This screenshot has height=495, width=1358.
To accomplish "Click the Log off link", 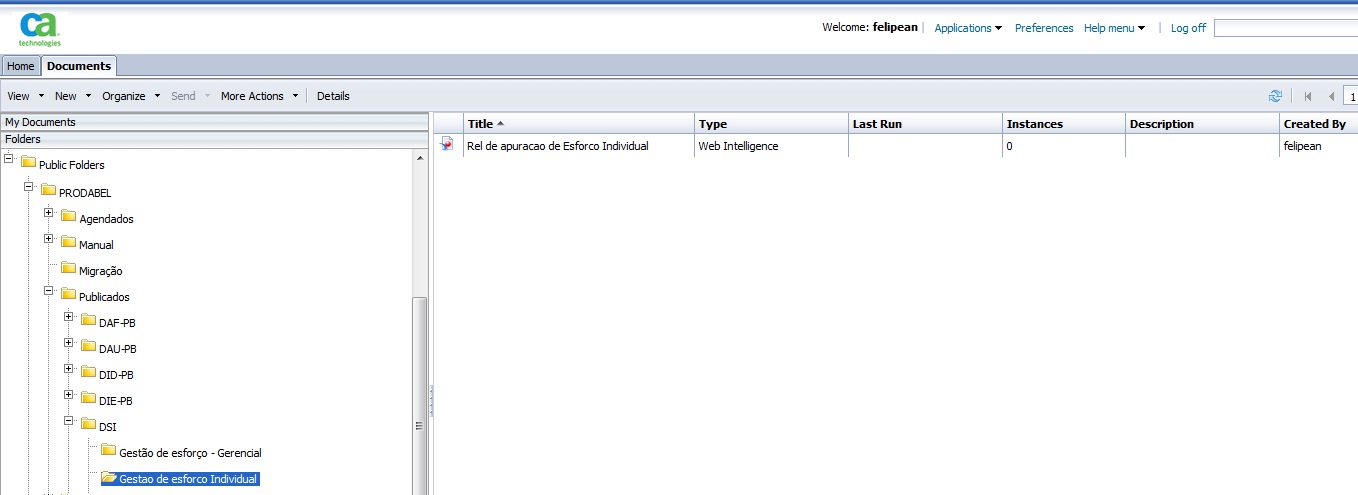I will coord(1188,28).
